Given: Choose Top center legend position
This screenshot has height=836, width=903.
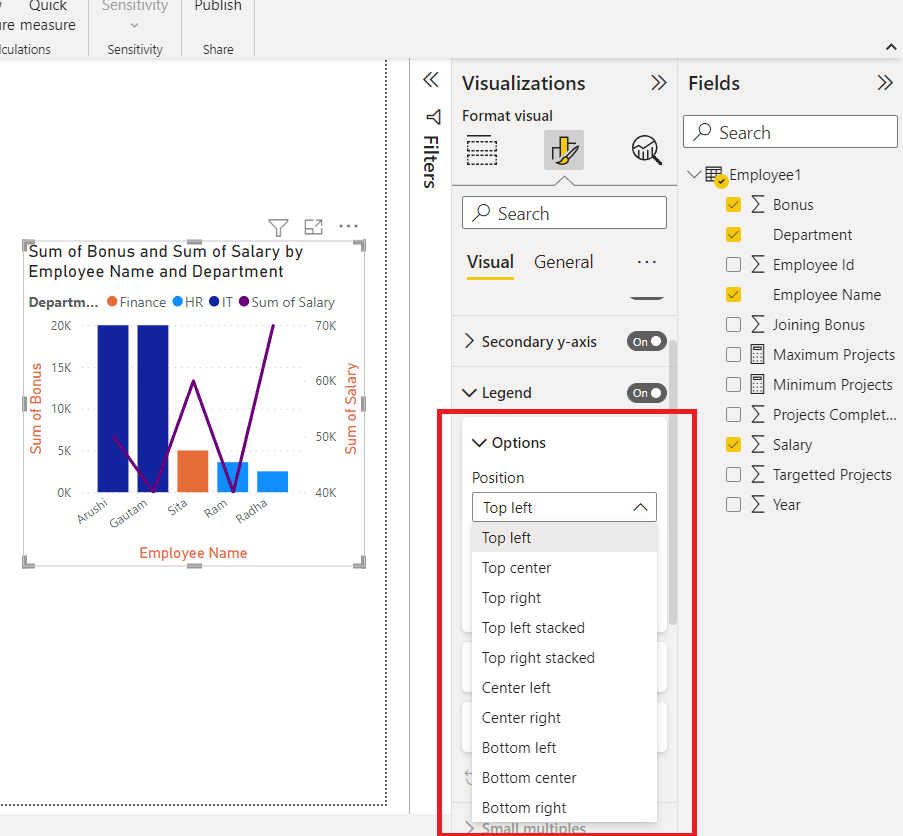Looking at the screenshot, I should [564, 568].
